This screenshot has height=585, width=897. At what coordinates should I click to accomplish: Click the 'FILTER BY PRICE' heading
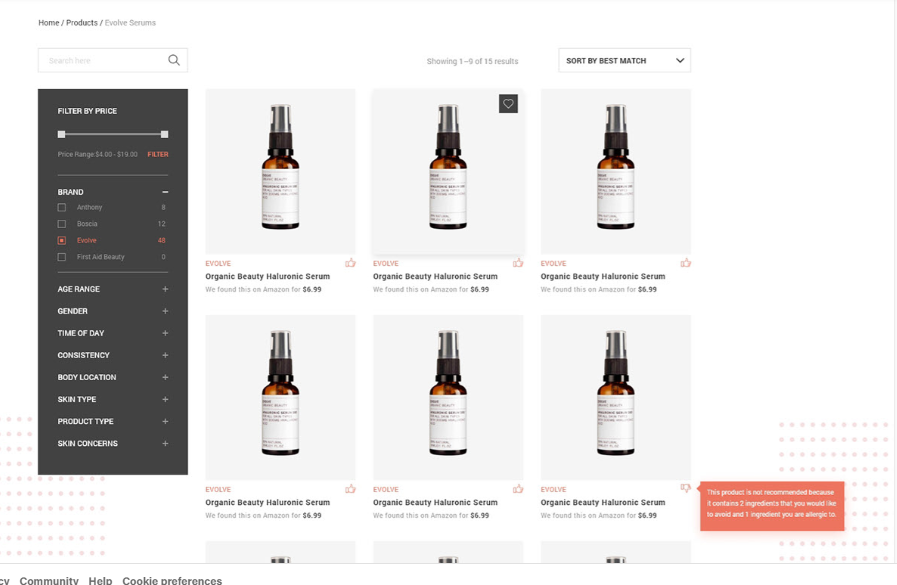(x=87, y=111)
